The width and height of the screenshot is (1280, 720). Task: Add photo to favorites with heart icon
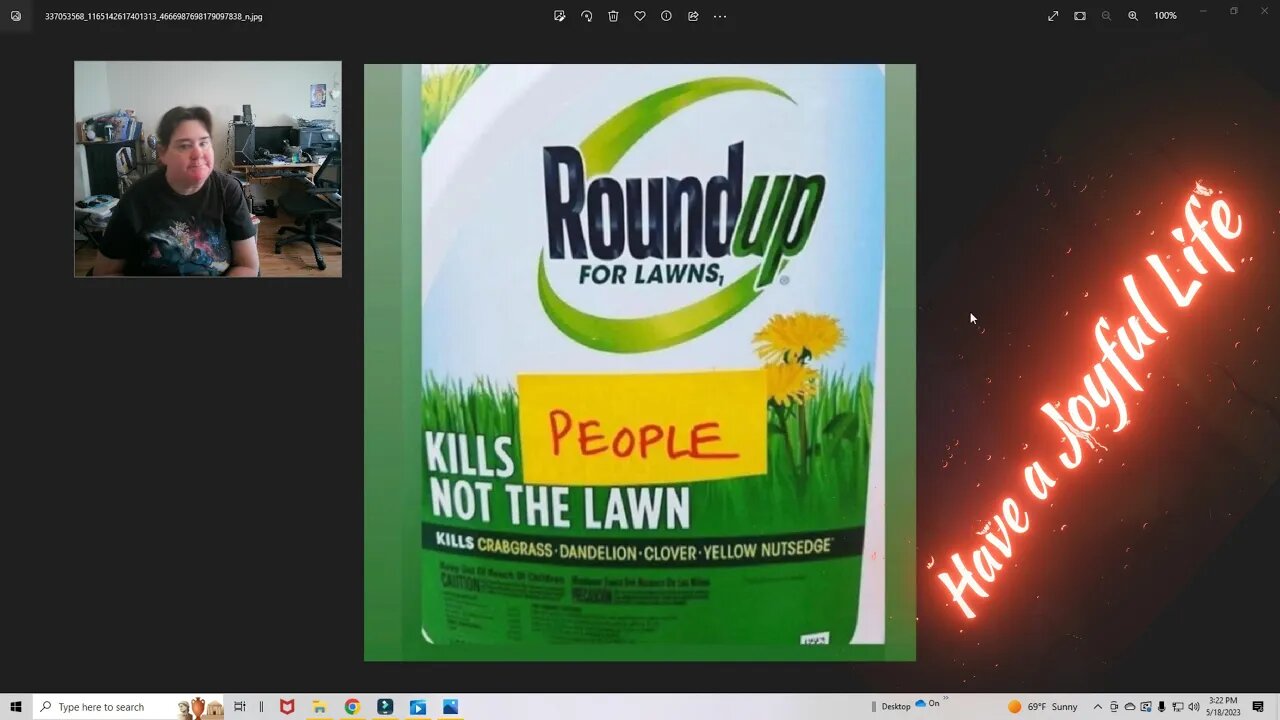click(640, 16)
